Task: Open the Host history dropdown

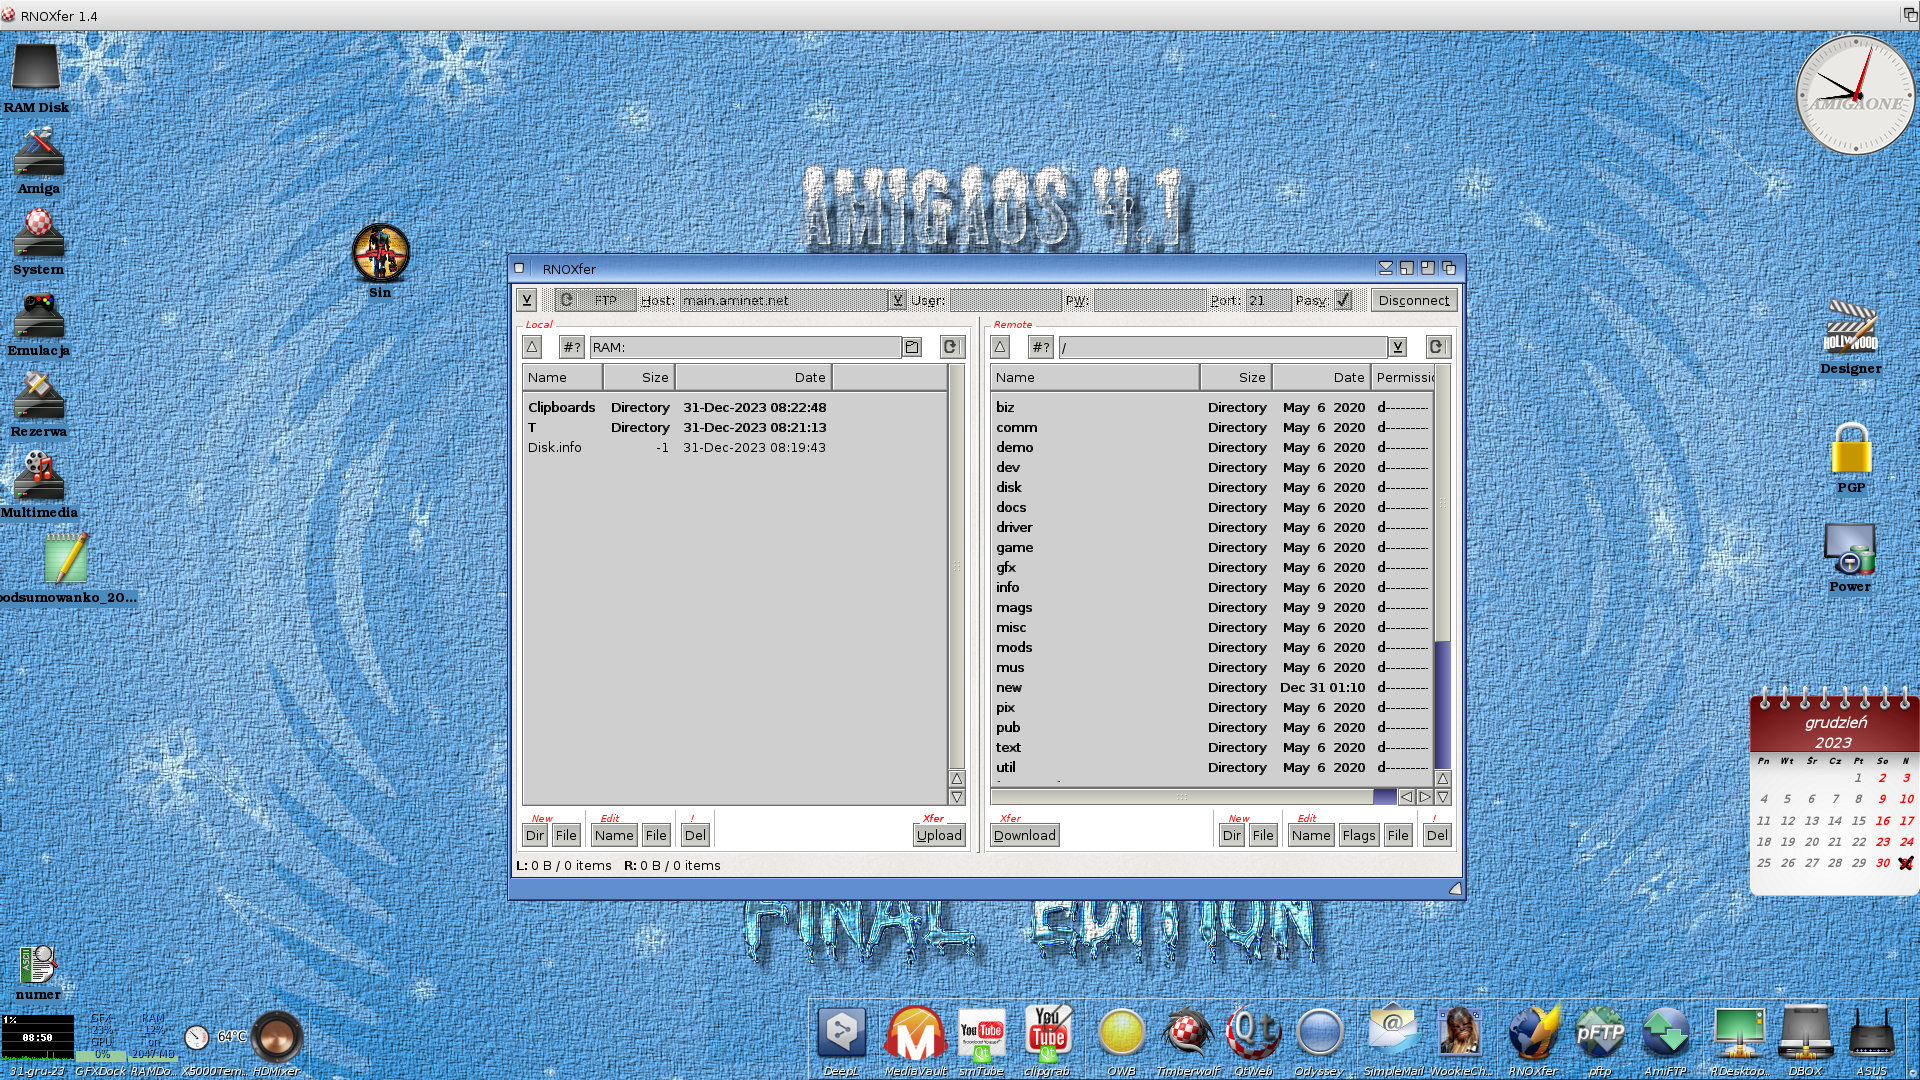Action: pyautogui.click(x=897, y=300)
